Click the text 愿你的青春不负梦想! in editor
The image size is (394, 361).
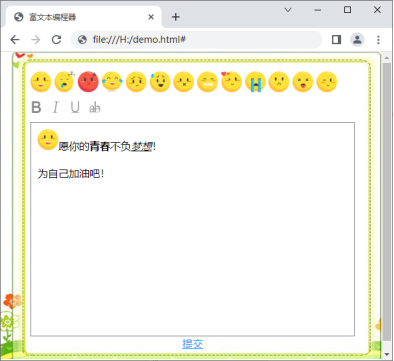click(x=107, y=146)
